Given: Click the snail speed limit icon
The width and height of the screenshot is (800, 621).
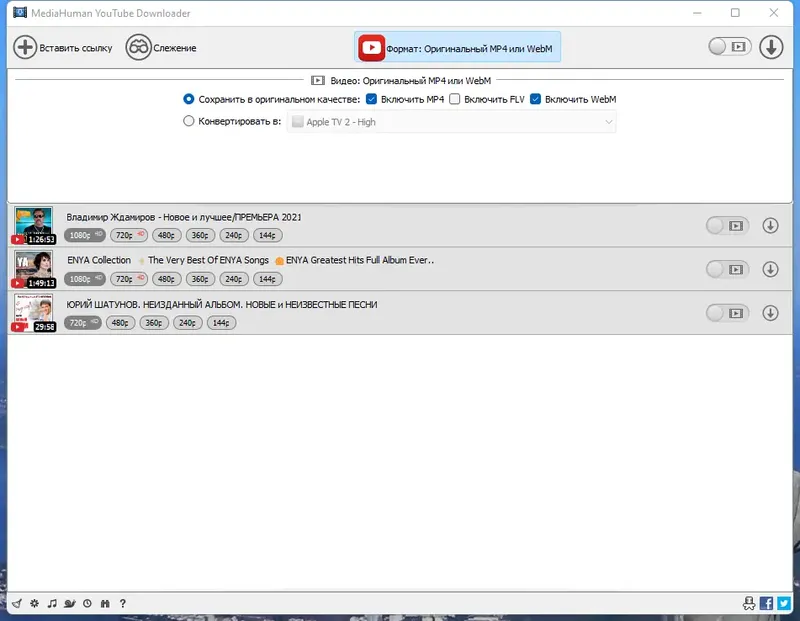Looking at the screenshot, I should pyautogui.click(x=70, y=604).
